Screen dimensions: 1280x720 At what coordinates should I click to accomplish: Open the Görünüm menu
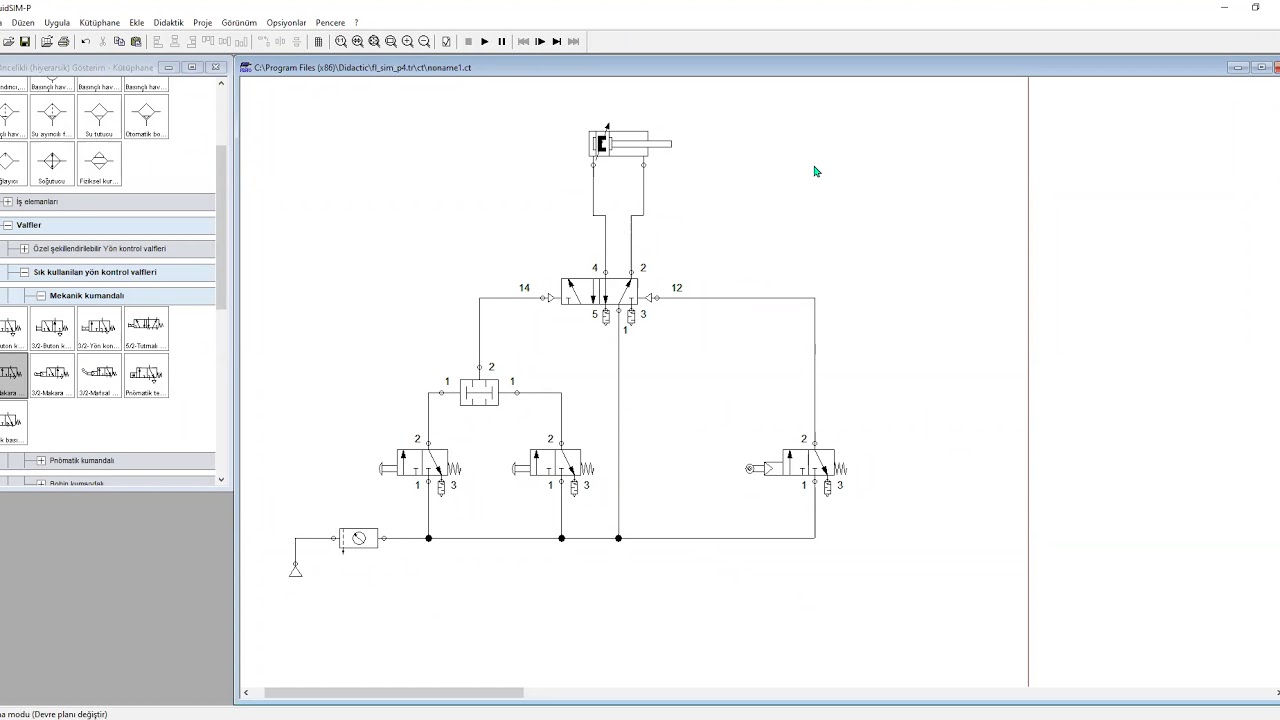point(239,22)
